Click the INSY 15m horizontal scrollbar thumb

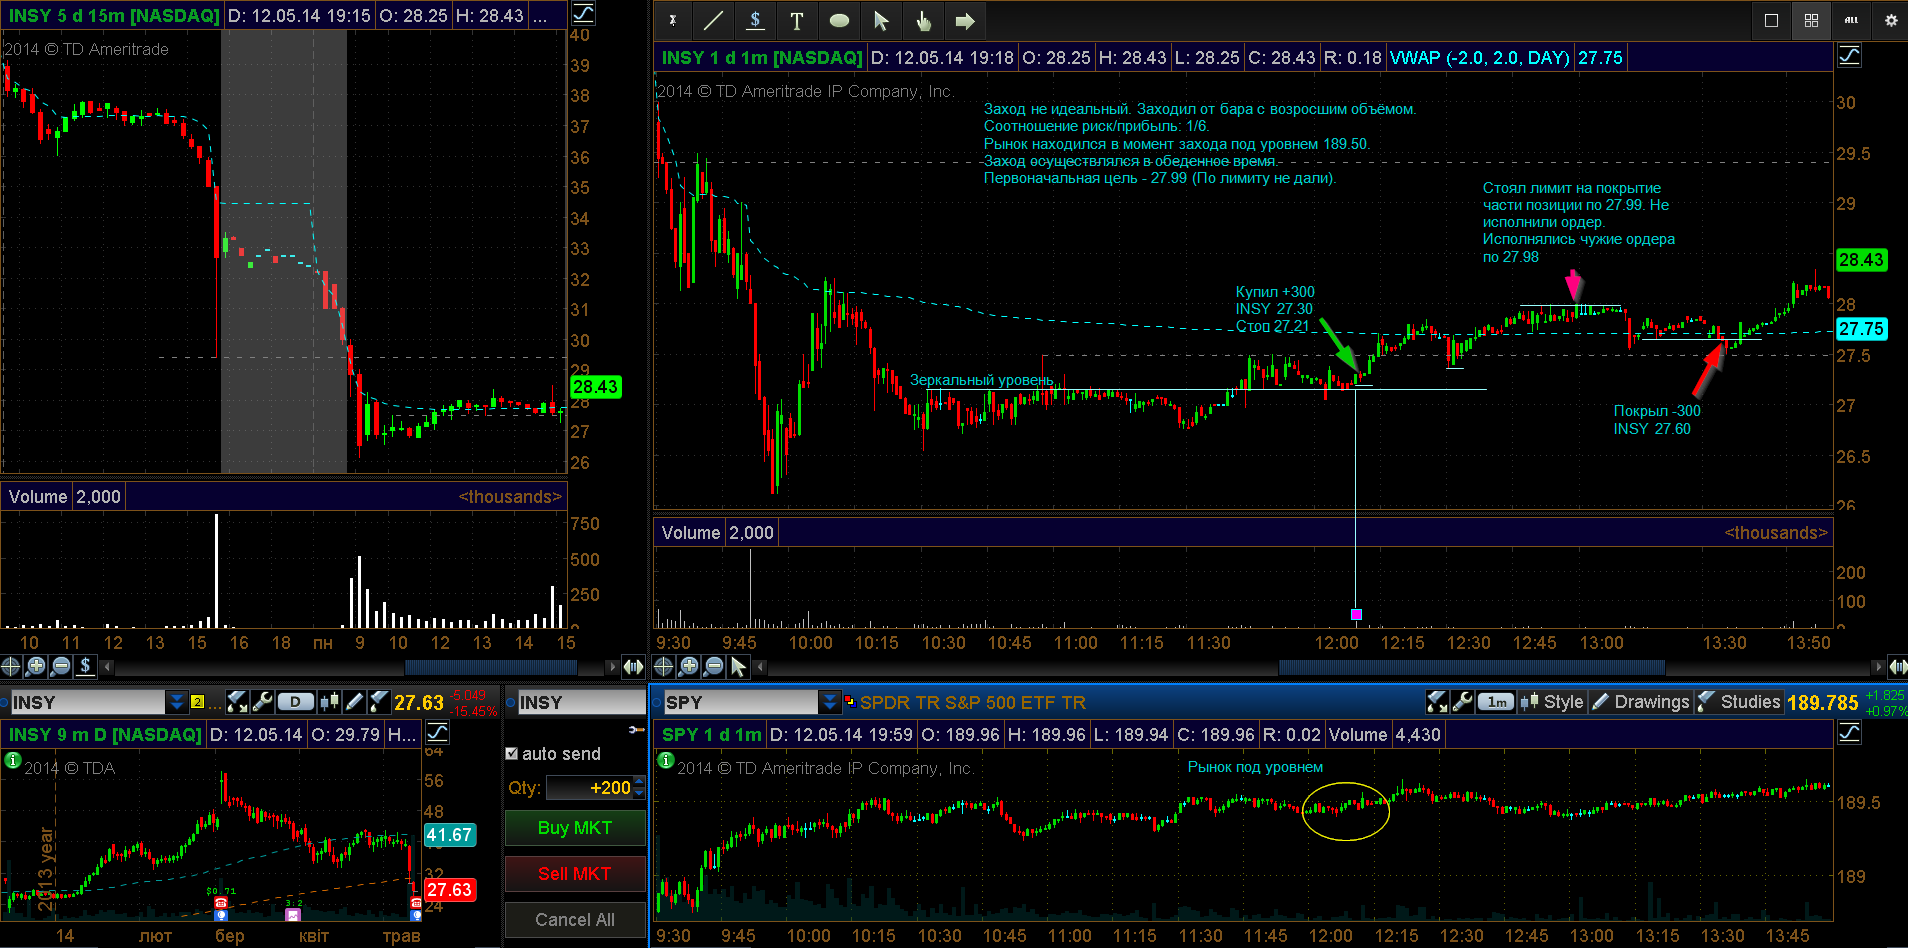click(x=491, y=666)
